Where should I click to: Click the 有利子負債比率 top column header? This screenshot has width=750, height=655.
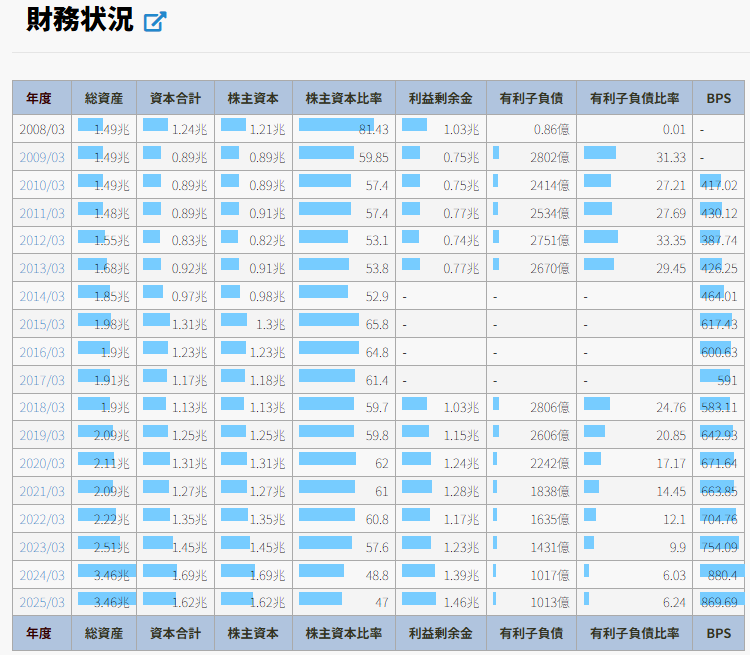[x=634, y=98]
